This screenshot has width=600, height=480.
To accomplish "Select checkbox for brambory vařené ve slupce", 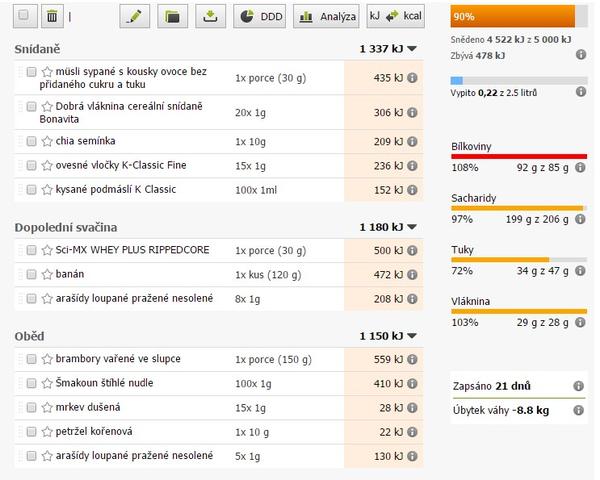I will (32, 359).
